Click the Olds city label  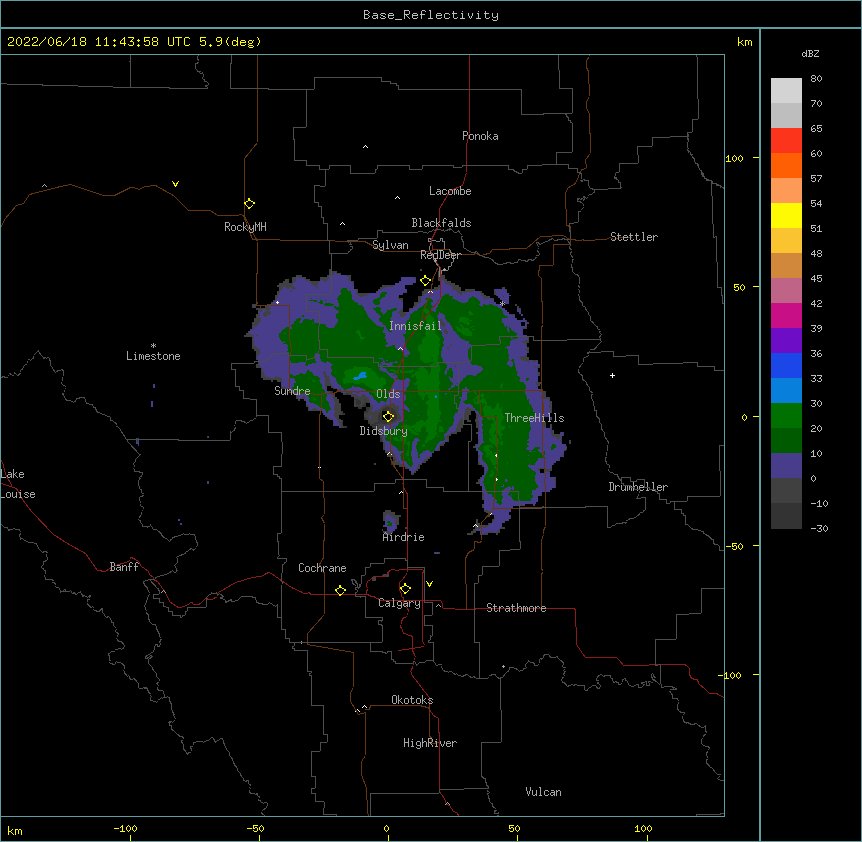click(388, 394)
